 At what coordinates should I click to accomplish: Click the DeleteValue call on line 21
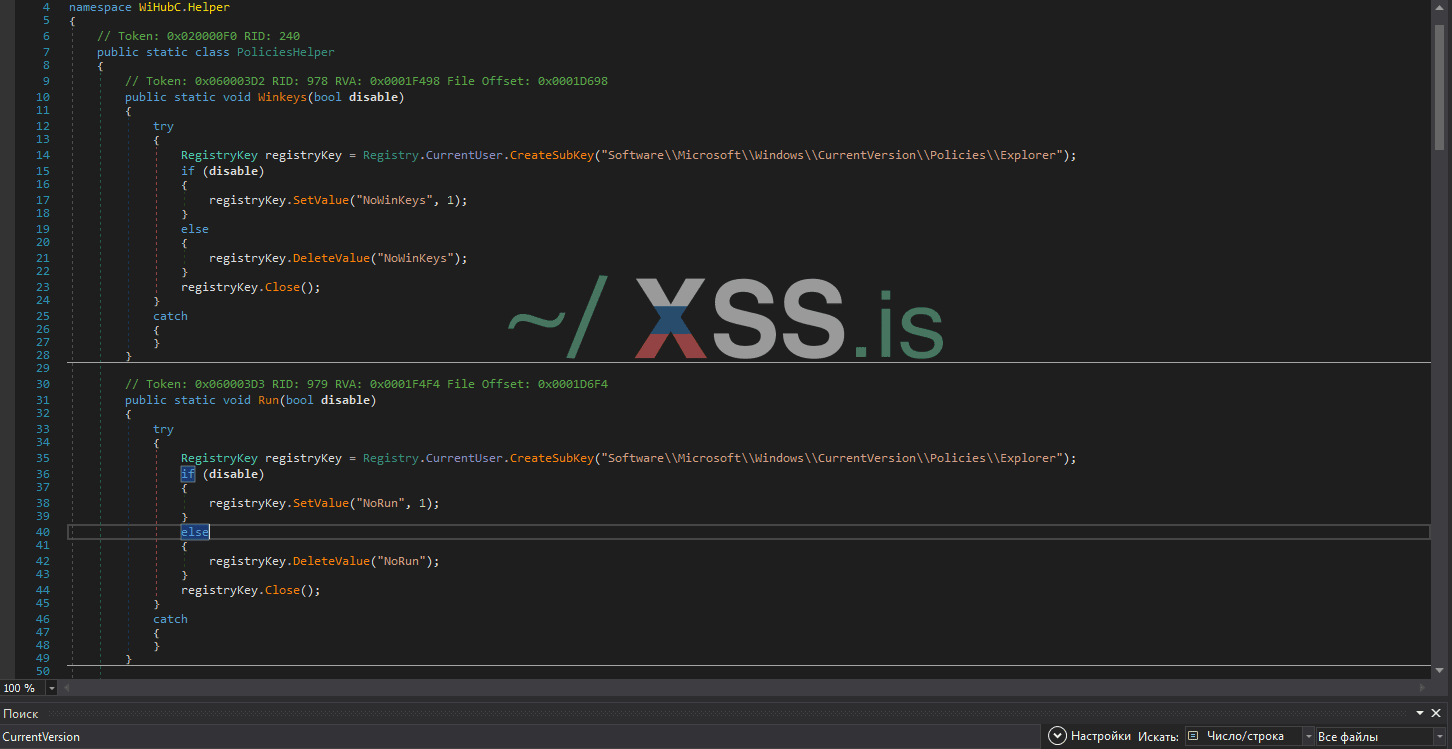[x=331, y=258]
